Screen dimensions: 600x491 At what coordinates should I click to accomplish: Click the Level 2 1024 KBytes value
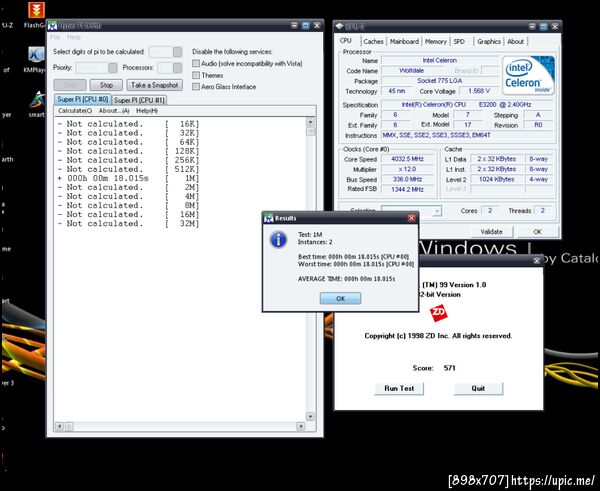[x=496, y=179]
